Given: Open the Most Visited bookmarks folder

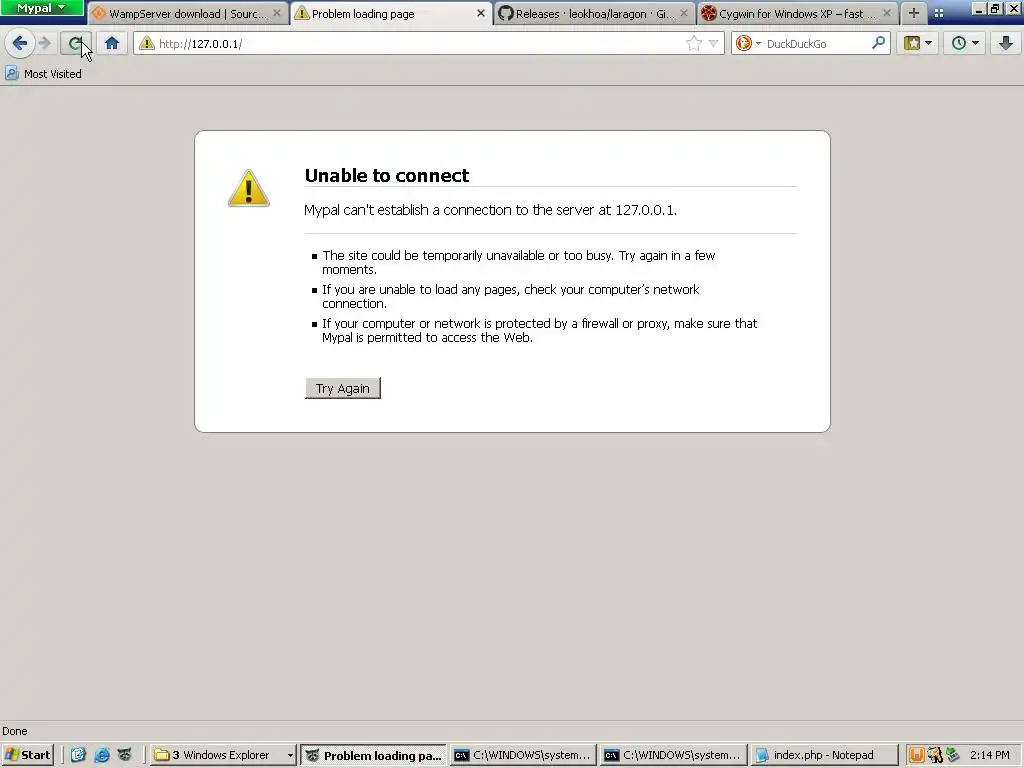Looking at the screenshot, I should point(44,74).
